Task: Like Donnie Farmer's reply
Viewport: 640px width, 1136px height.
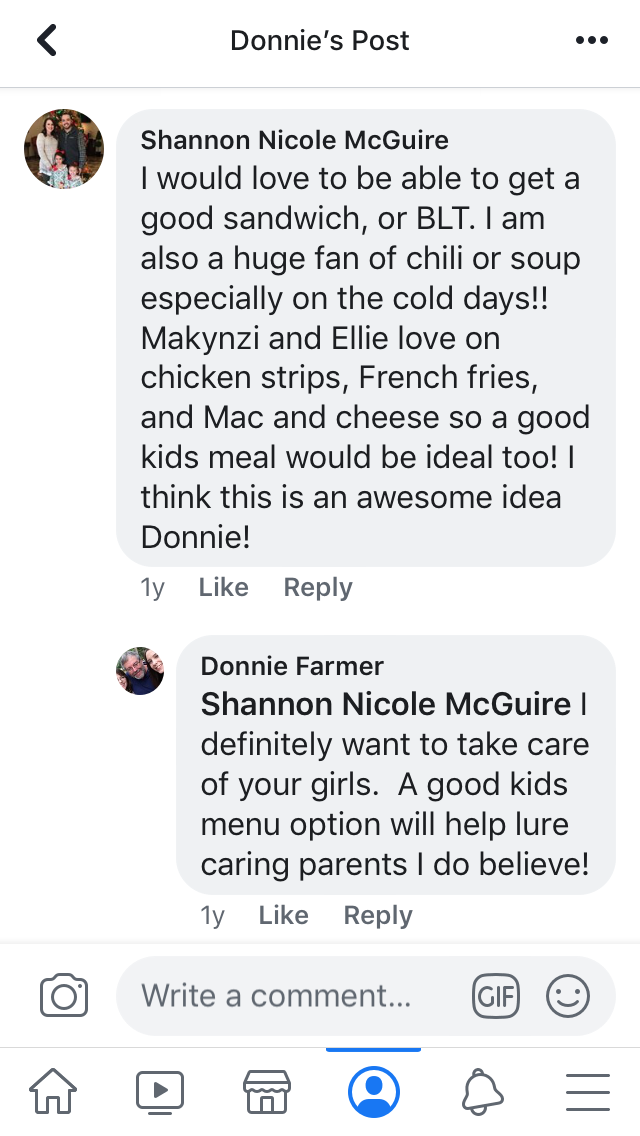Action: (x=283, y=915)
